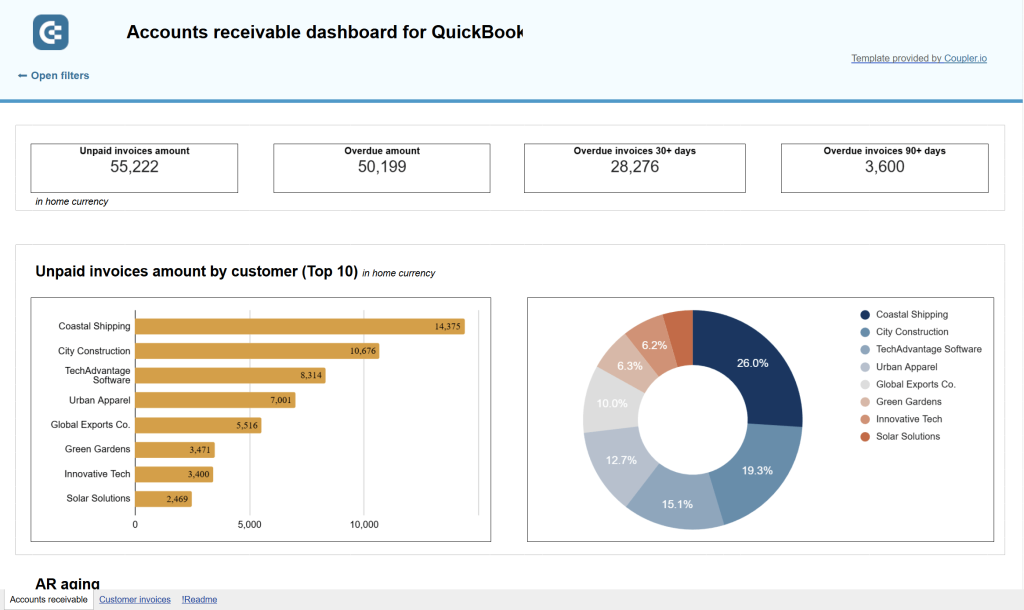Viewport: 1024px width, 610px height.
Task: Select the Accounts receivable tab
Action: coord(48,599)
